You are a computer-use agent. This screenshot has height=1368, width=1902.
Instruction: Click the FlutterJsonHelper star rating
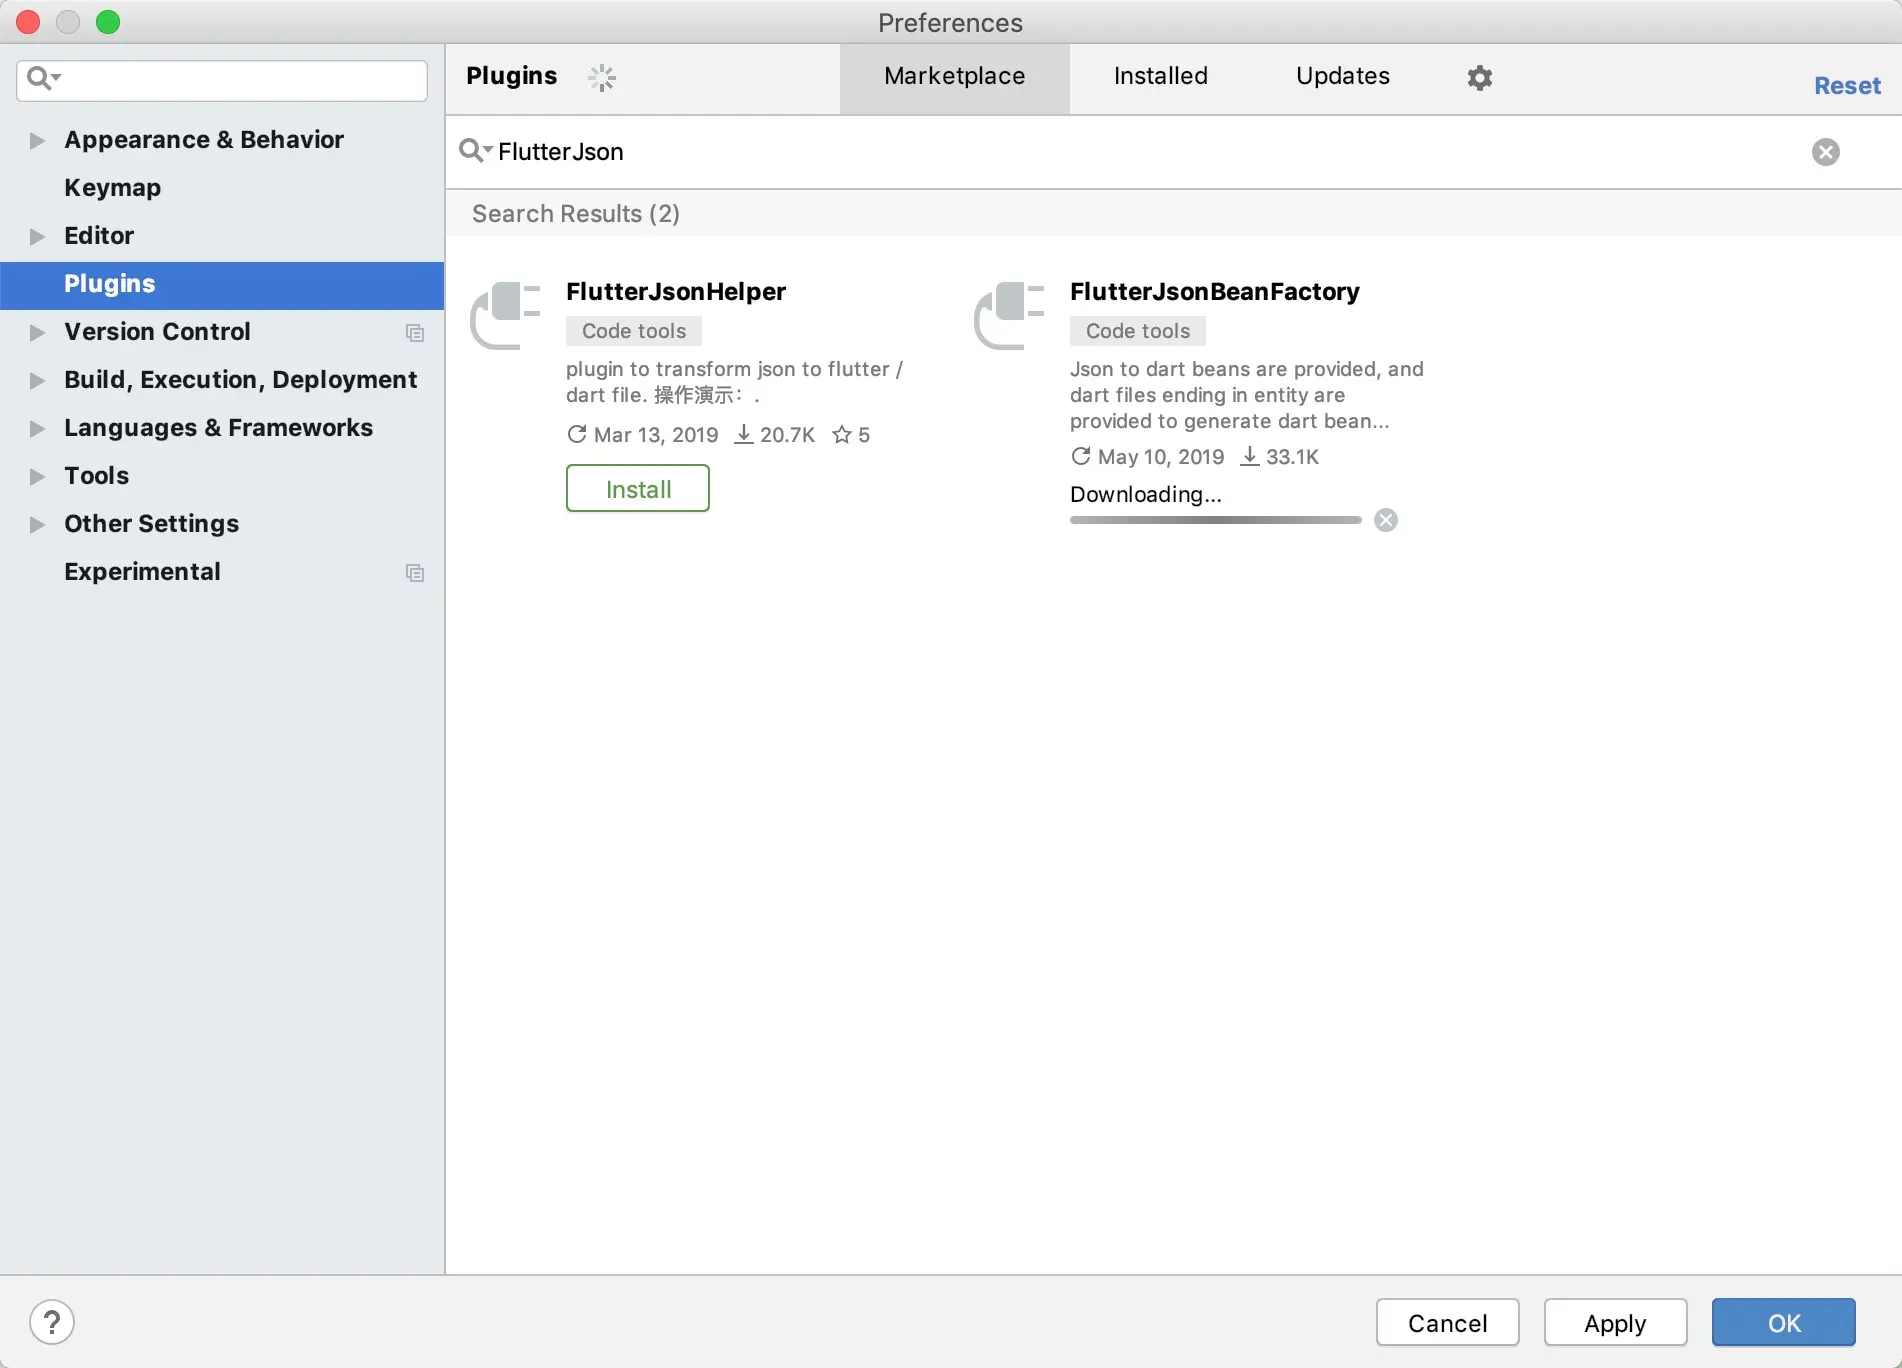coord(851,435)
